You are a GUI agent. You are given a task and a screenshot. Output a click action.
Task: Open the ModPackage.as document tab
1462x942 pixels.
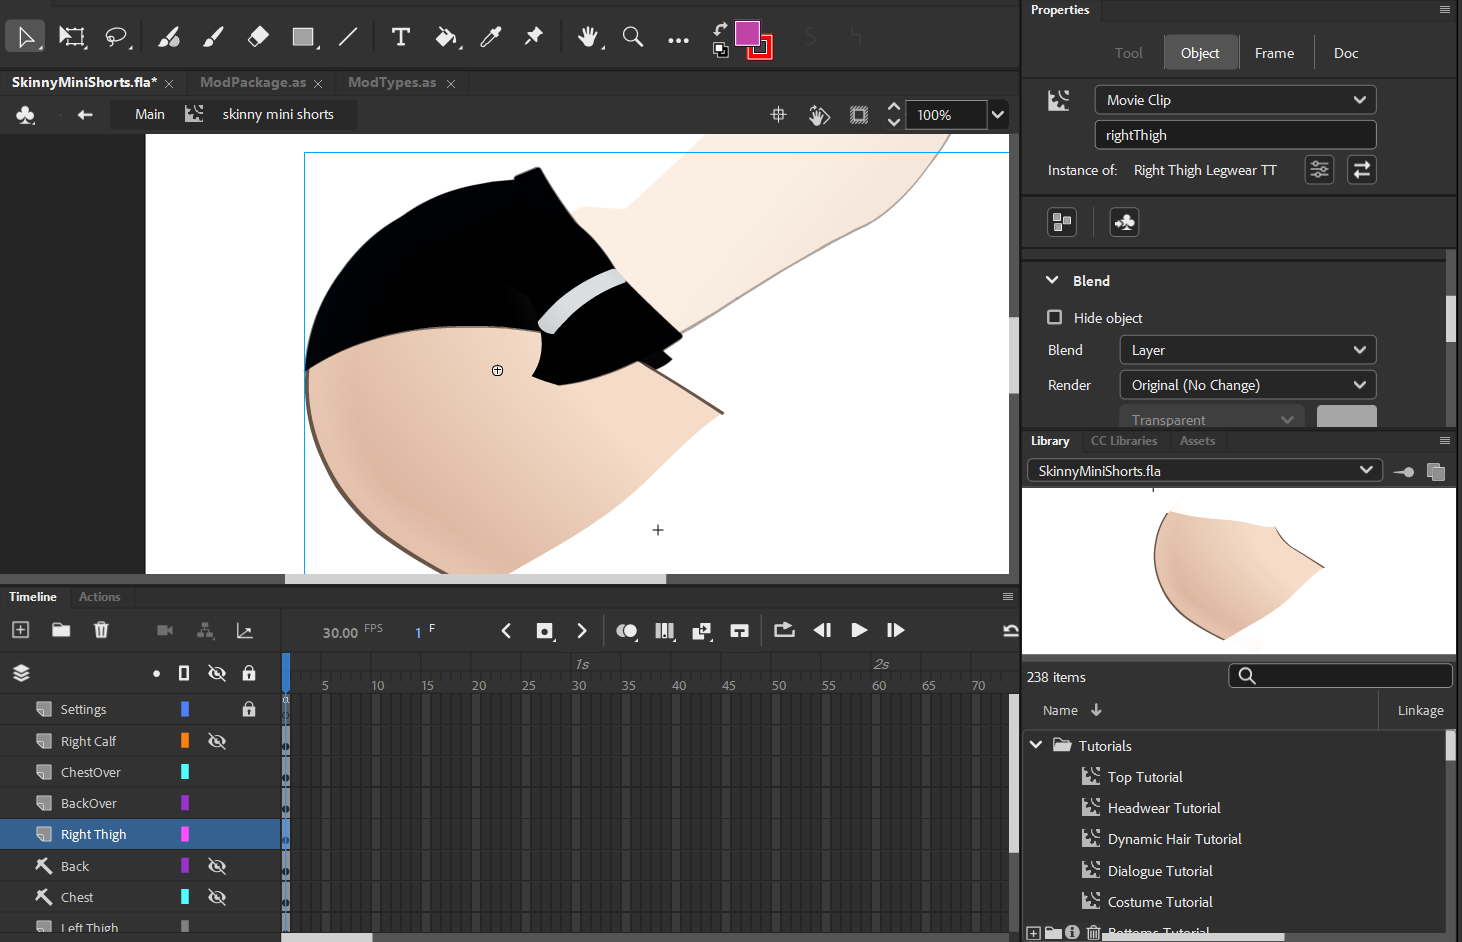[253, 82]
